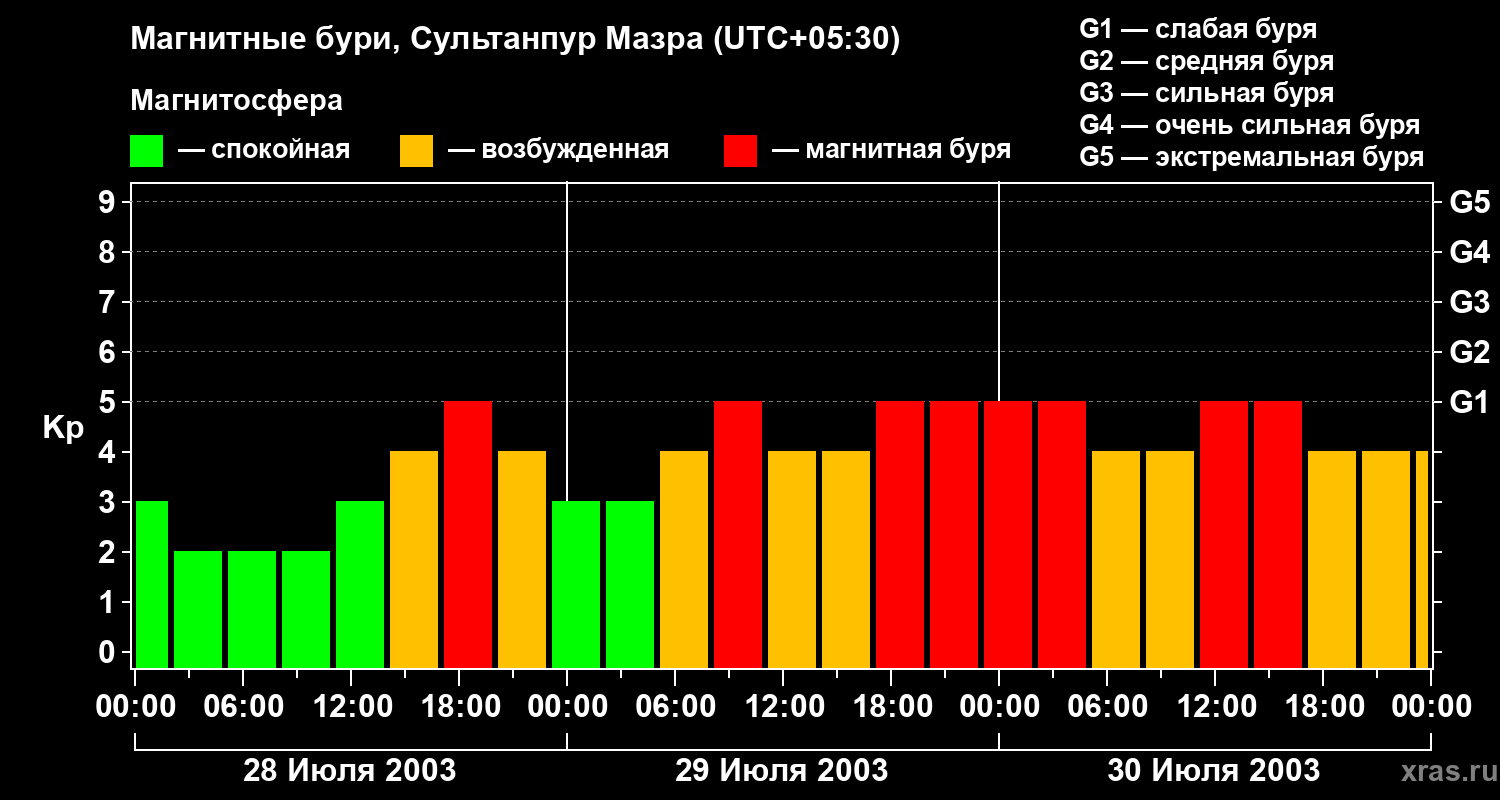
Task: Click the orange bar above 18:00 on 30 Июля
Action: pos(1332,560)
